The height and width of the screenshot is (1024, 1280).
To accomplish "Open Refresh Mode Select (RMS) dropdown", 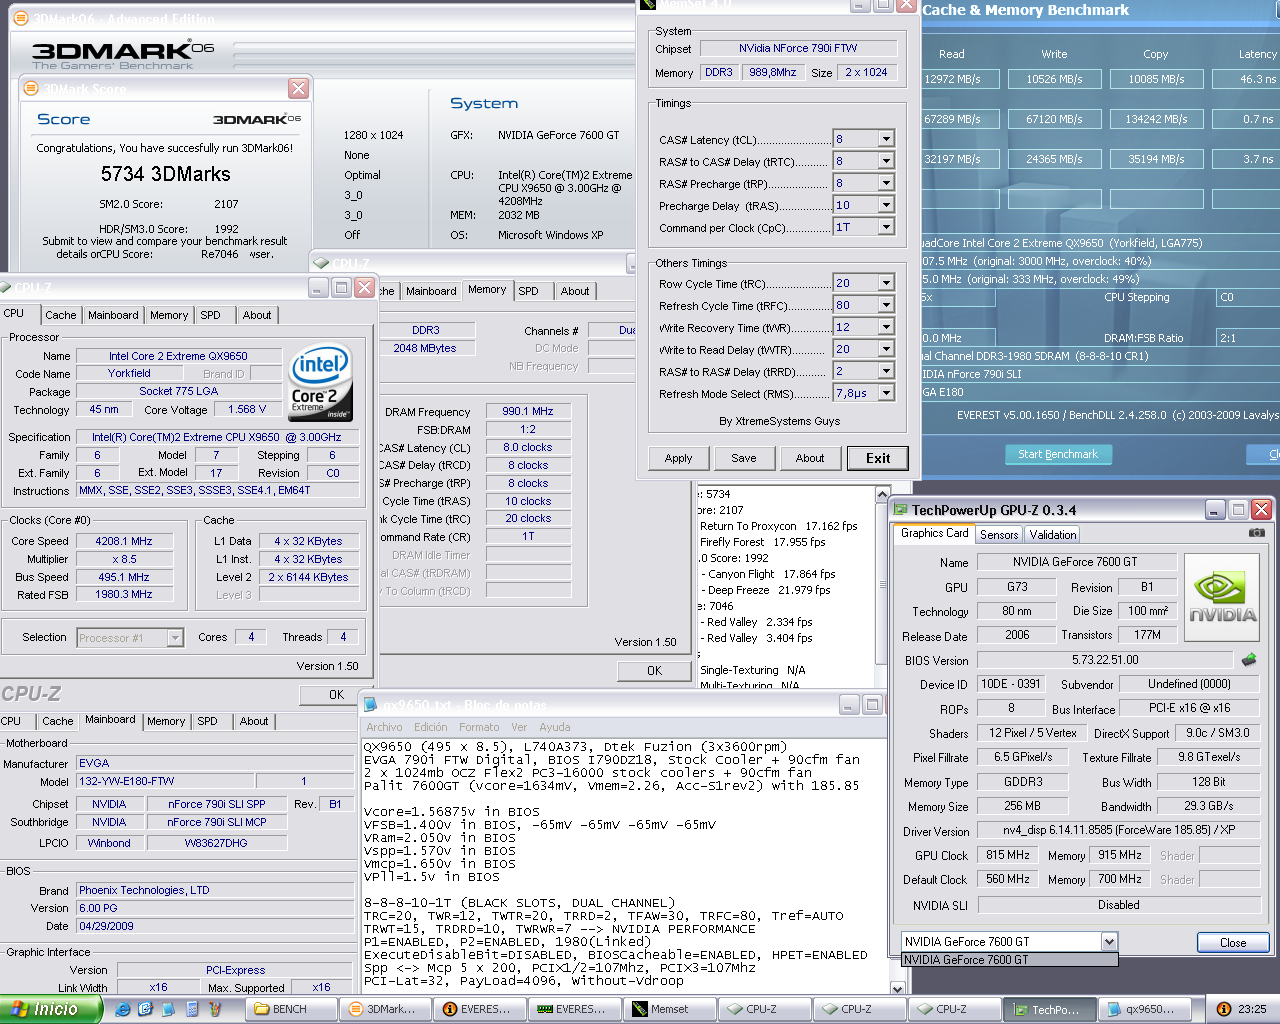I will point(886,393).
